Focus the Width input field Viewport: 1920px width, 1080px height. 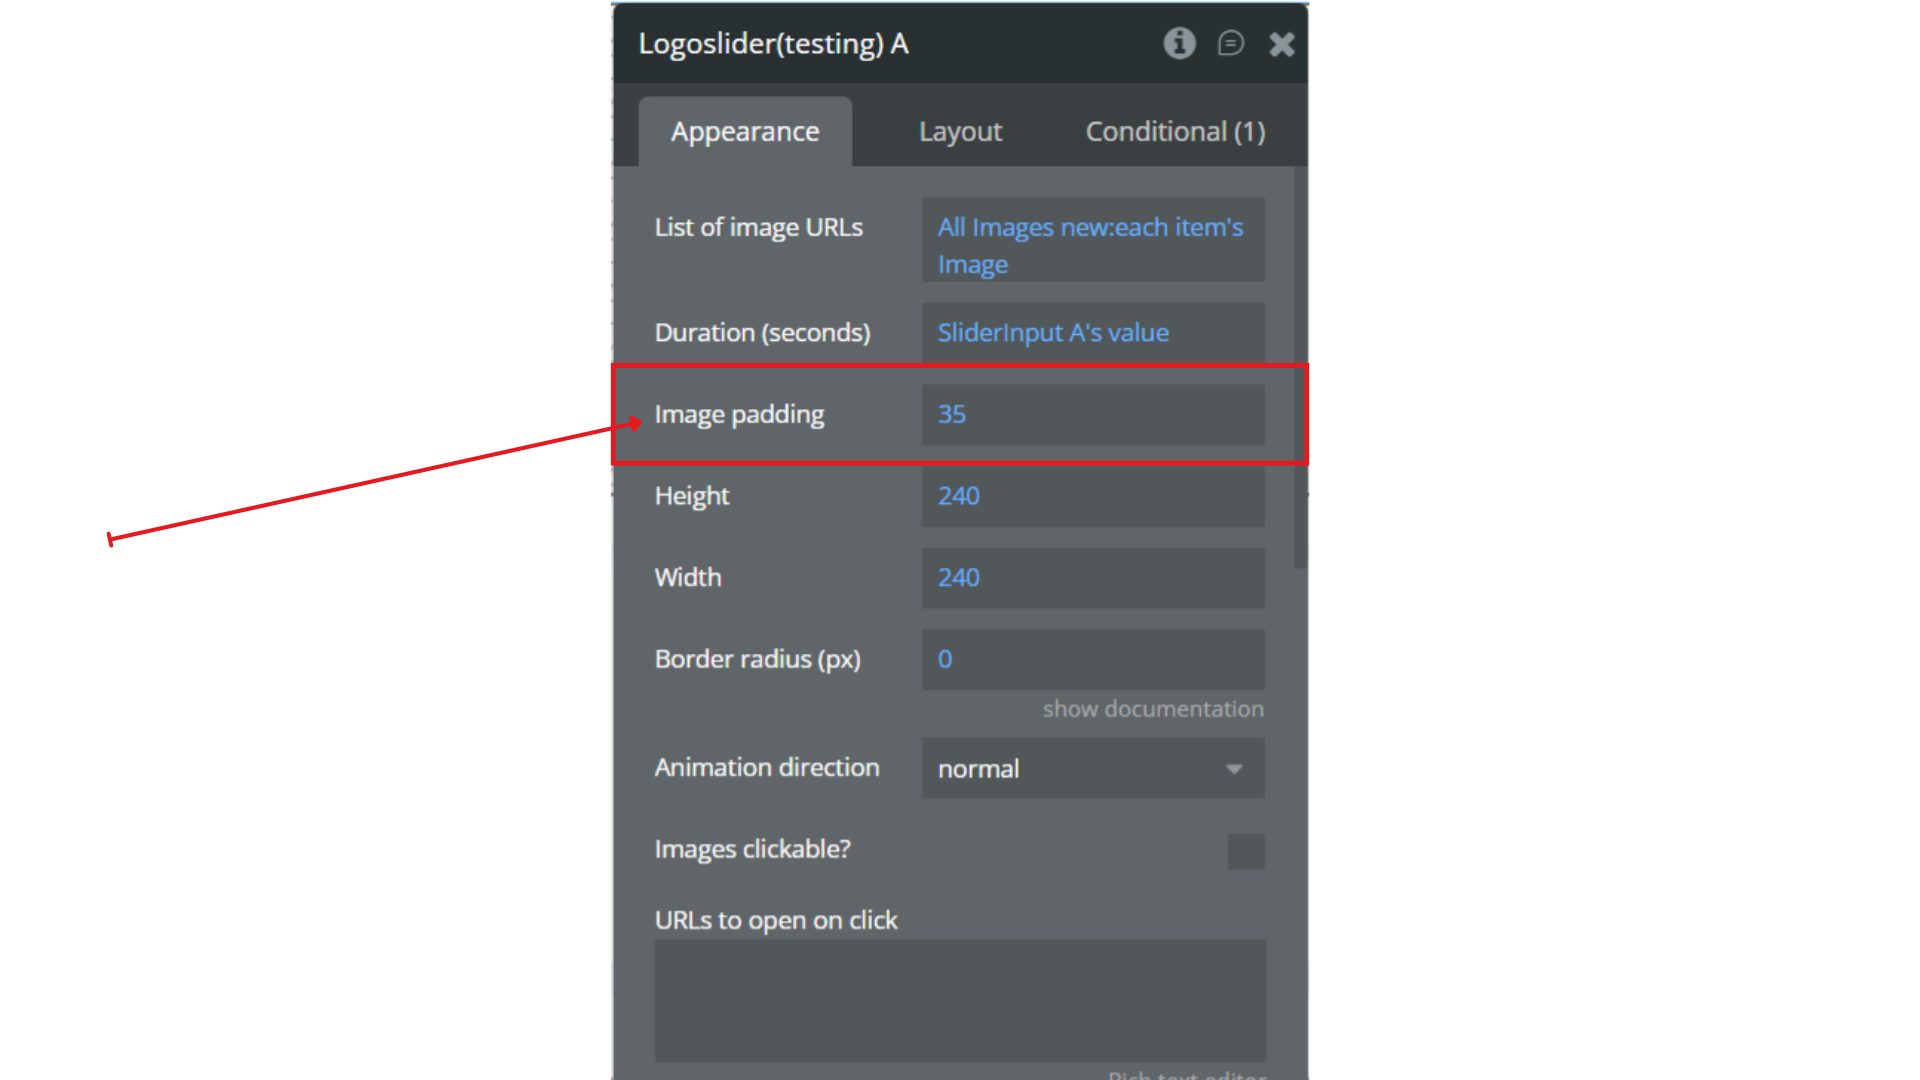click(1092, 577)
